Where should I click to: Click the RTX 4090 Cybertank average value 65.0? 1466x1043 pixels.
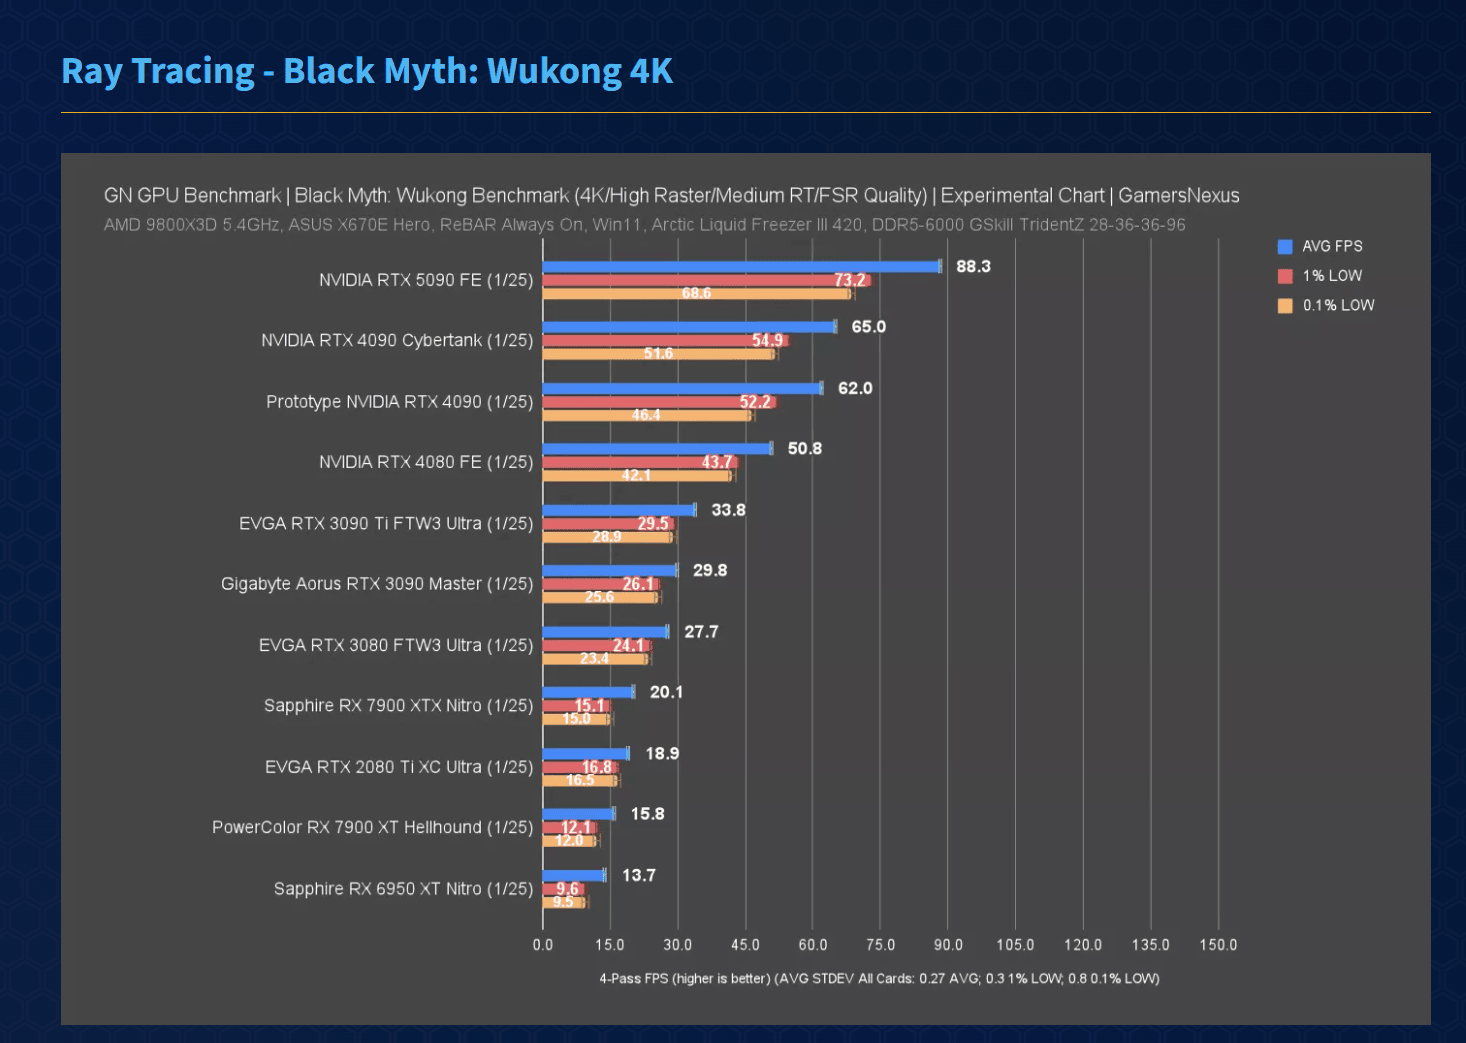point(868,327)
